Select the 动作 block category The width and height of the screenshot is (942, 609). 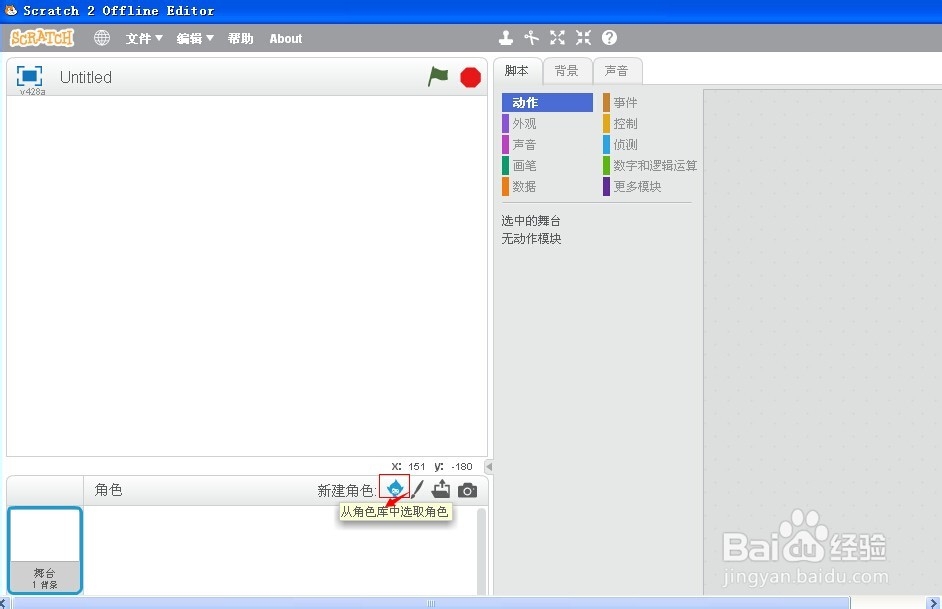pyautogui.click(x=547, y=103)
